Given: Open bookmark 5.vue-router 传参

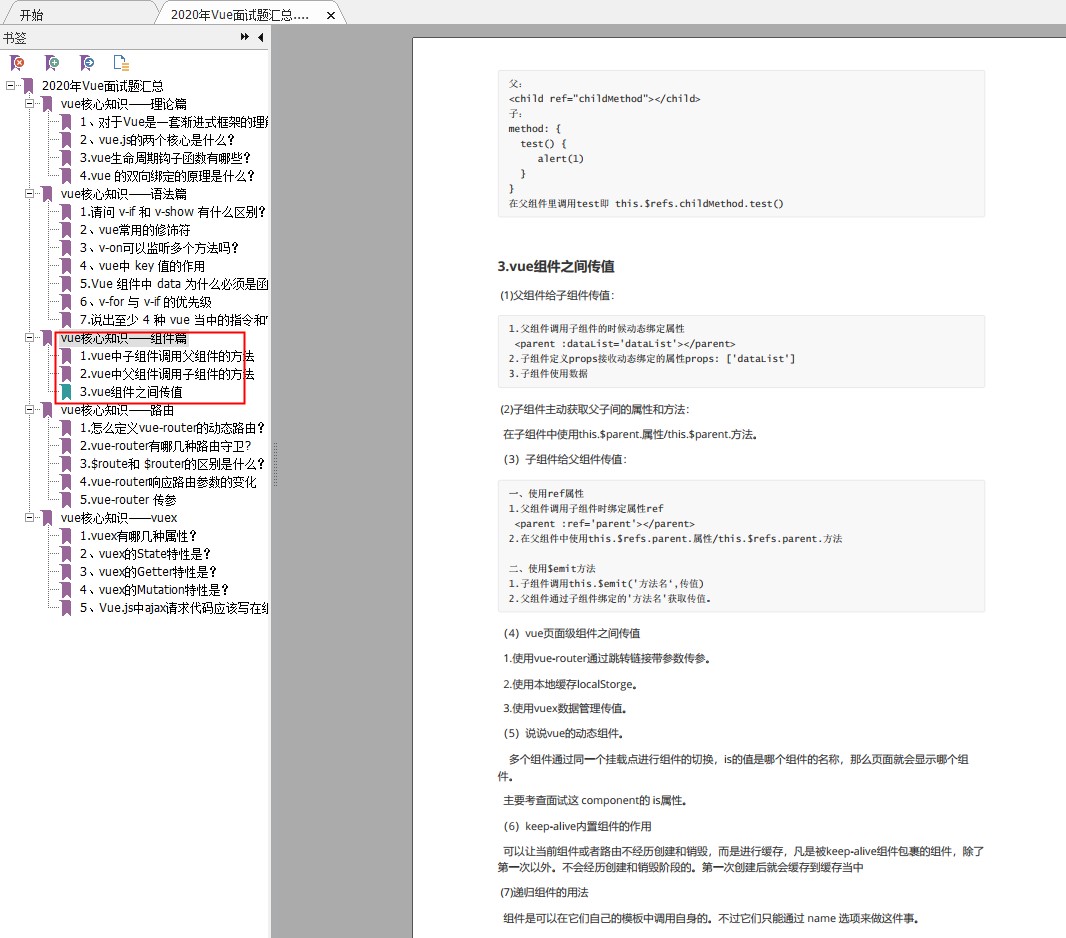Looking at the screenshot, I should pyautogui.click(x=128, y=500).
